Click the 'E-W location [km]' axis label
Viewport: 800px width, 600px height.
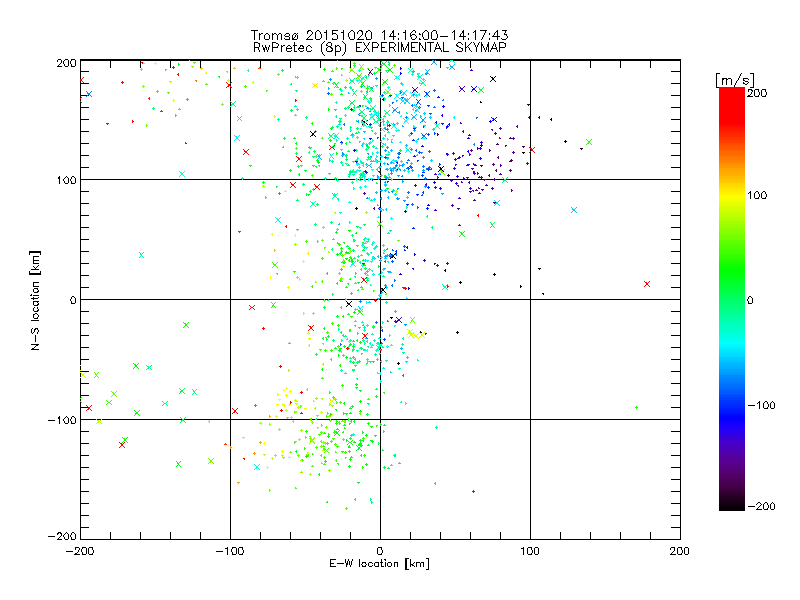click(x=379, y=564)
